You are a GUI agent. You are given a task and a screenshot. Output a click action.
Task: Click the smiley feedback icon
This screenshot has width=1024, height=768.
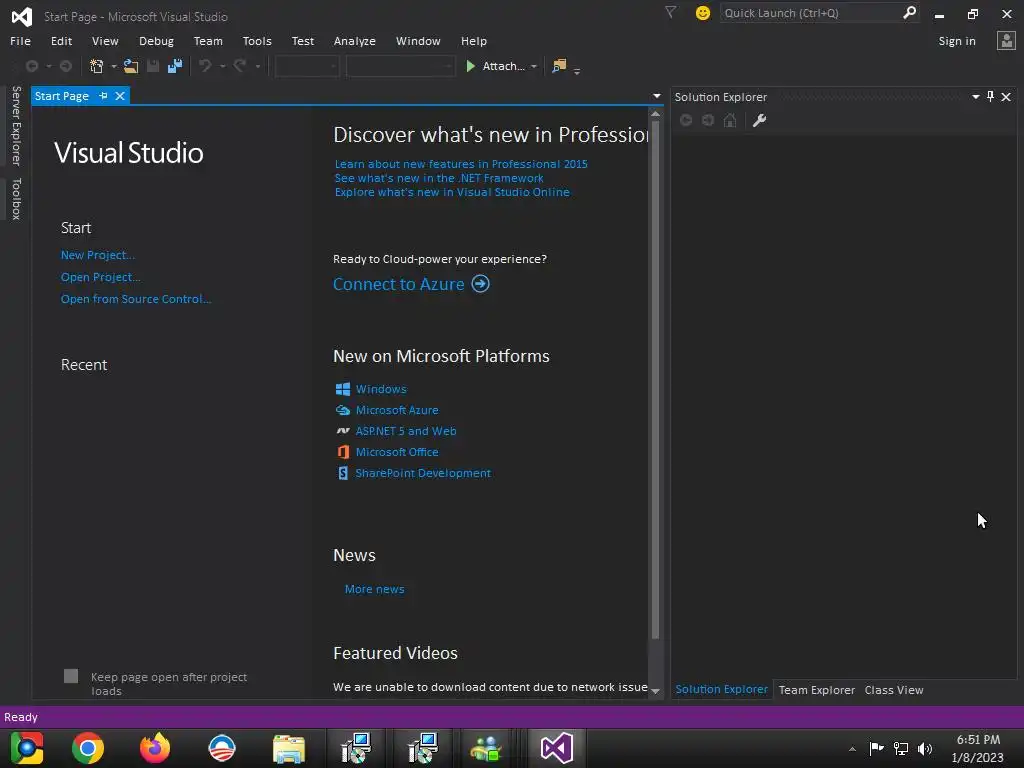point(703,13)
